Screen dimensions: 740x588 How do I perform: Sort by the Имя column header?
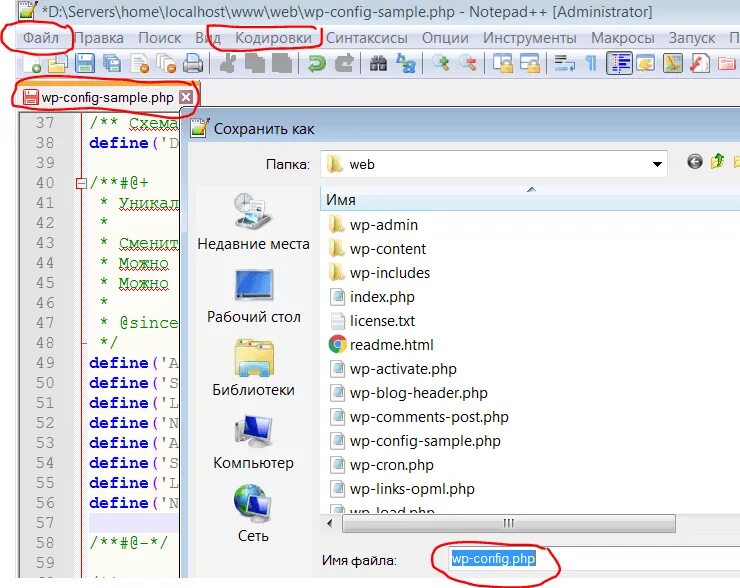(531, 200)
